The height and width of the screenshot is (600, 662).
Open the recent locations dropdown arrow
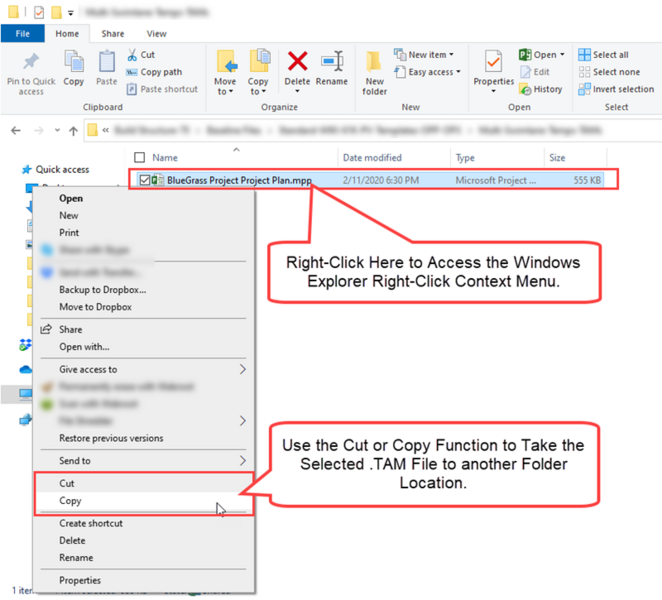[x=57, y=130]
